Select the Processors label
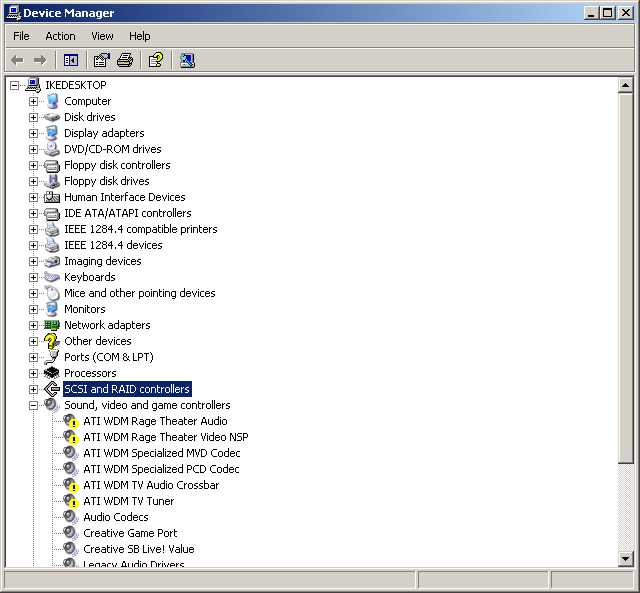The height and width of the screenshot is (593, 640). point(90,373)
